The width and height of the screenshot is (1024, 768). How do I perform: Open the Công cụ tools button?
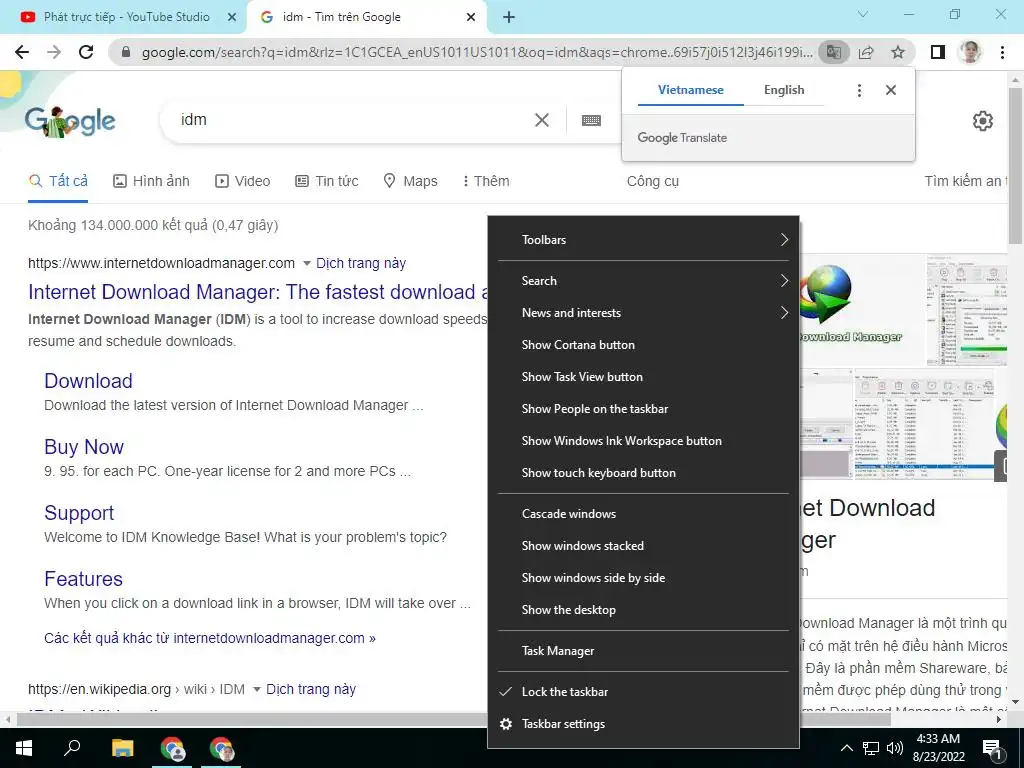[652, 182]
